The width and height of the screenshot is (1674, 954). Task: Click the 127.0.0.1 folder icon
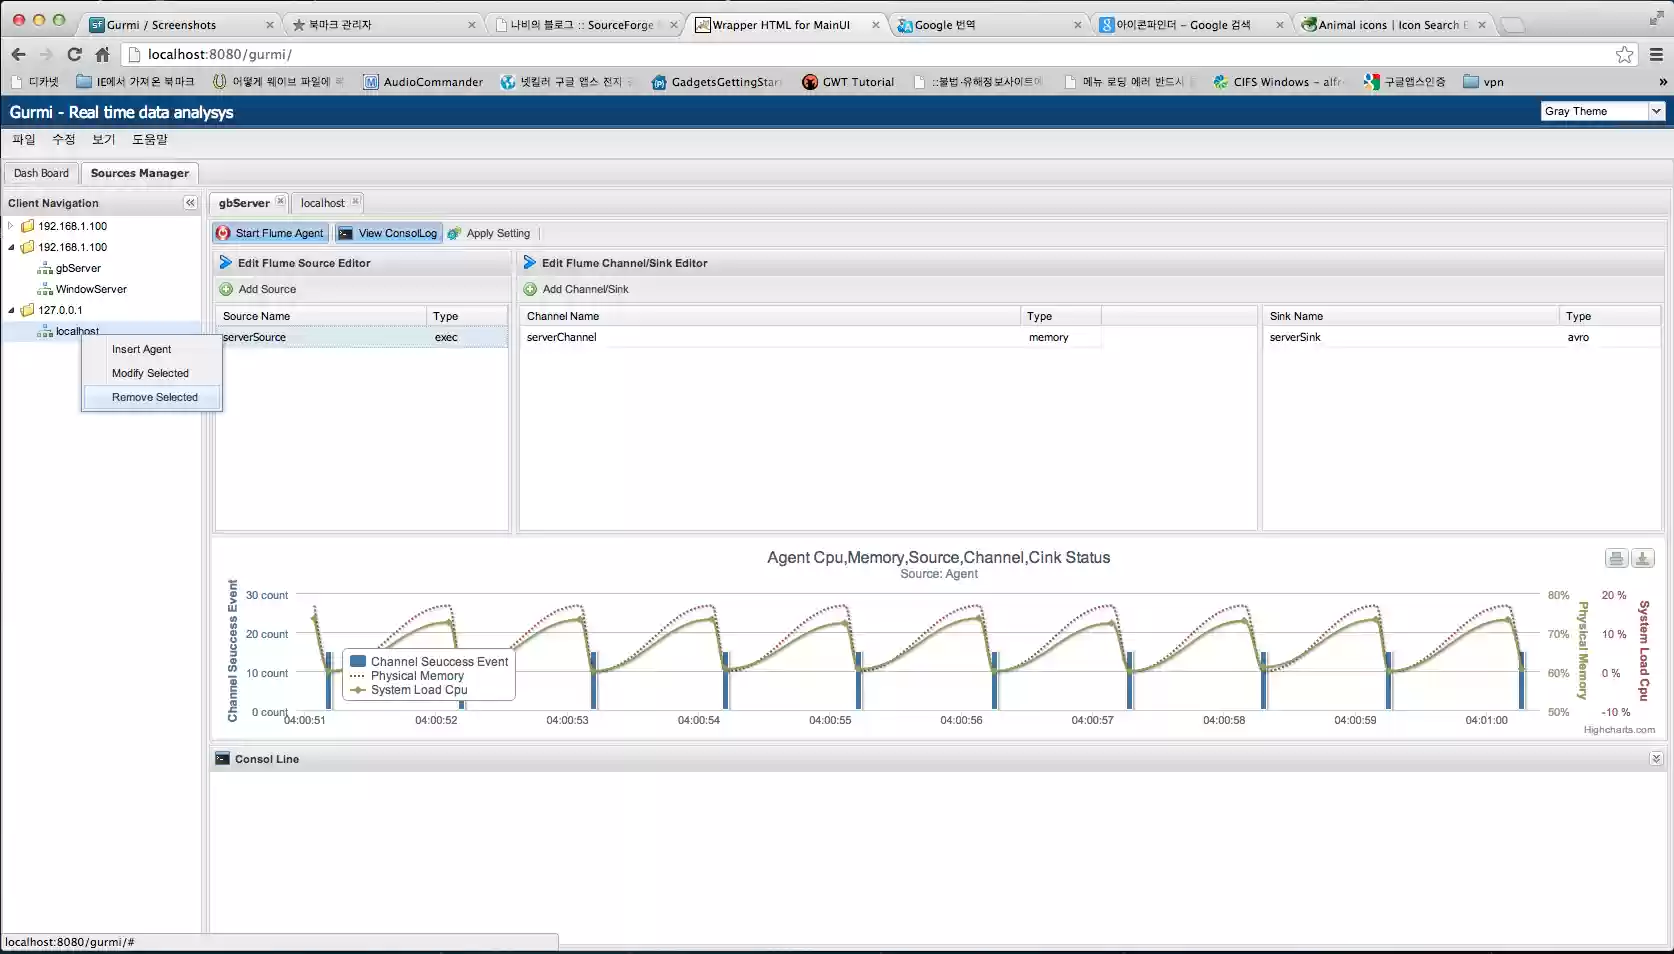28,310
